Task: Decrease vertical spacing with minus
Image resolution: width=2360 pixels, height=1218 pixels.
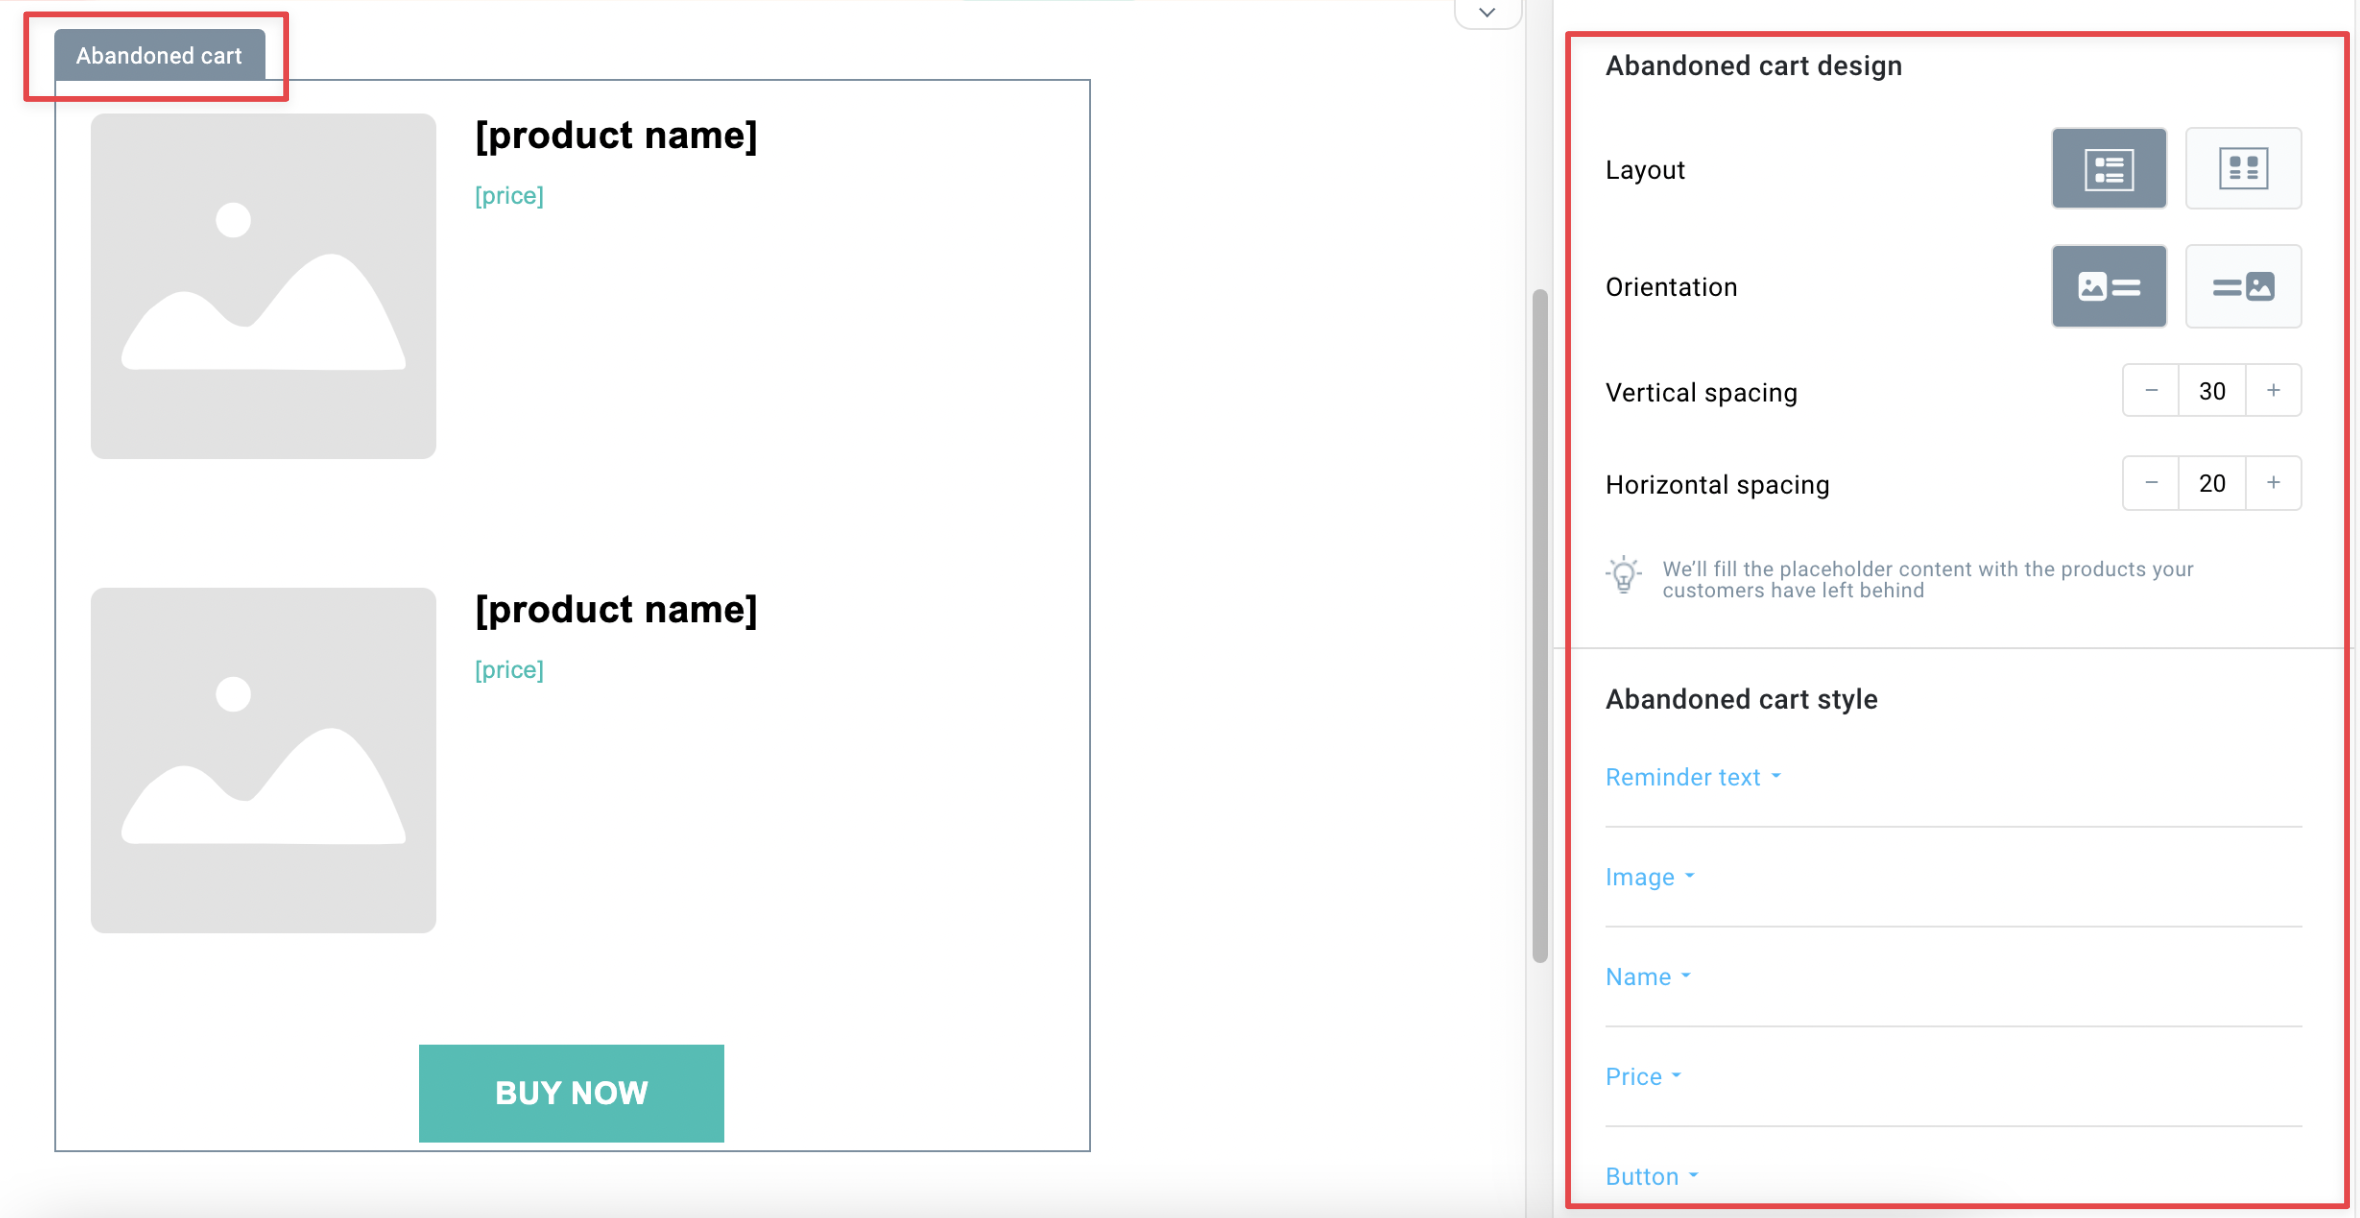Action: [2151, 390]
